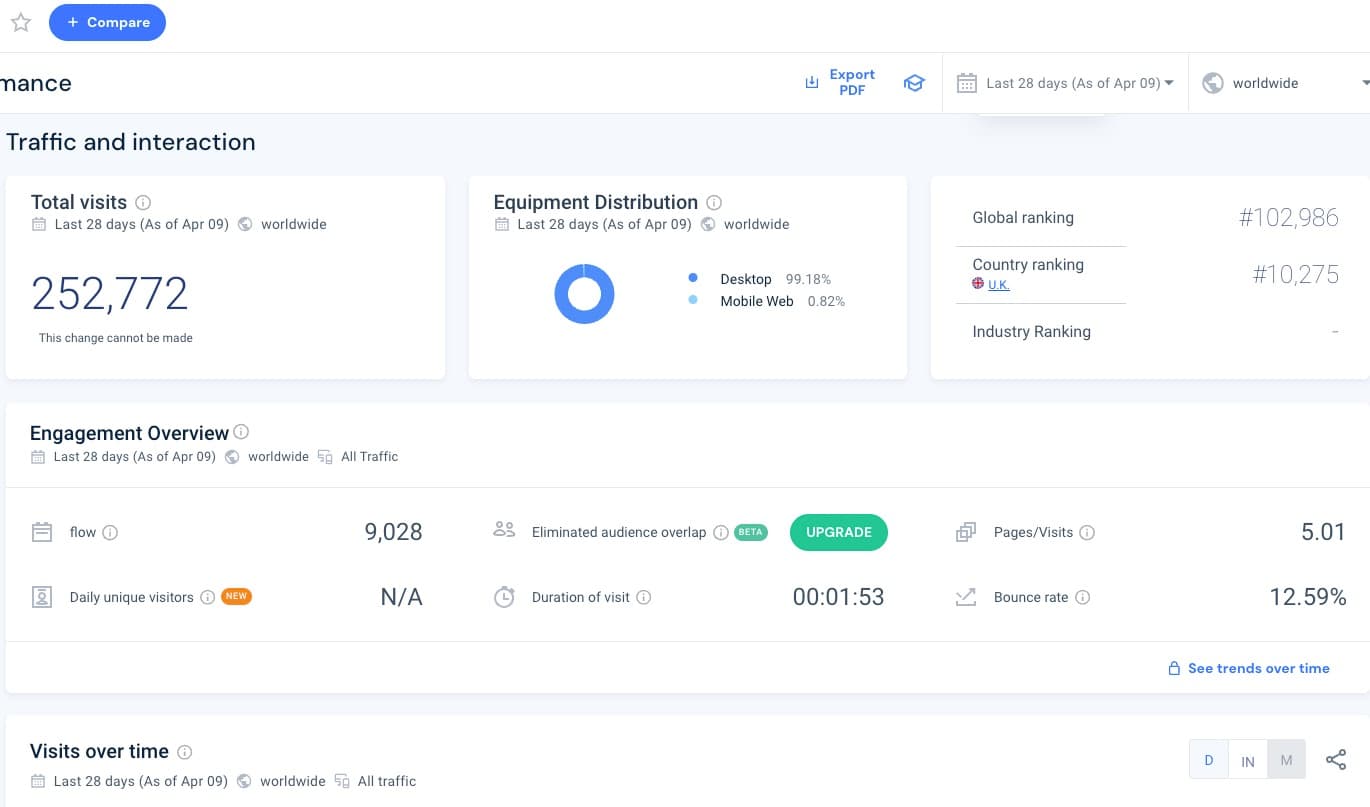Click the share icon for Visits over time
The height and width of the screenshot is (807, 1370).
click(1336, 759)
